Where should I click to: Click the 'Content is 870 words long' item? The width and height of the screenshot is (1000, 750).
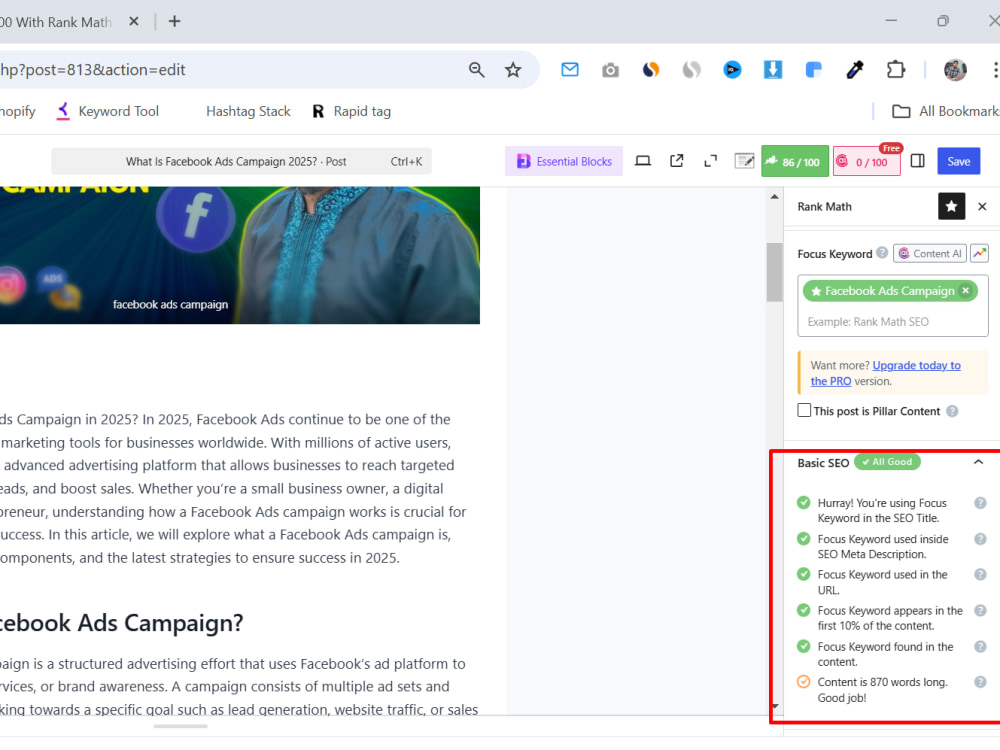(883, 690)
